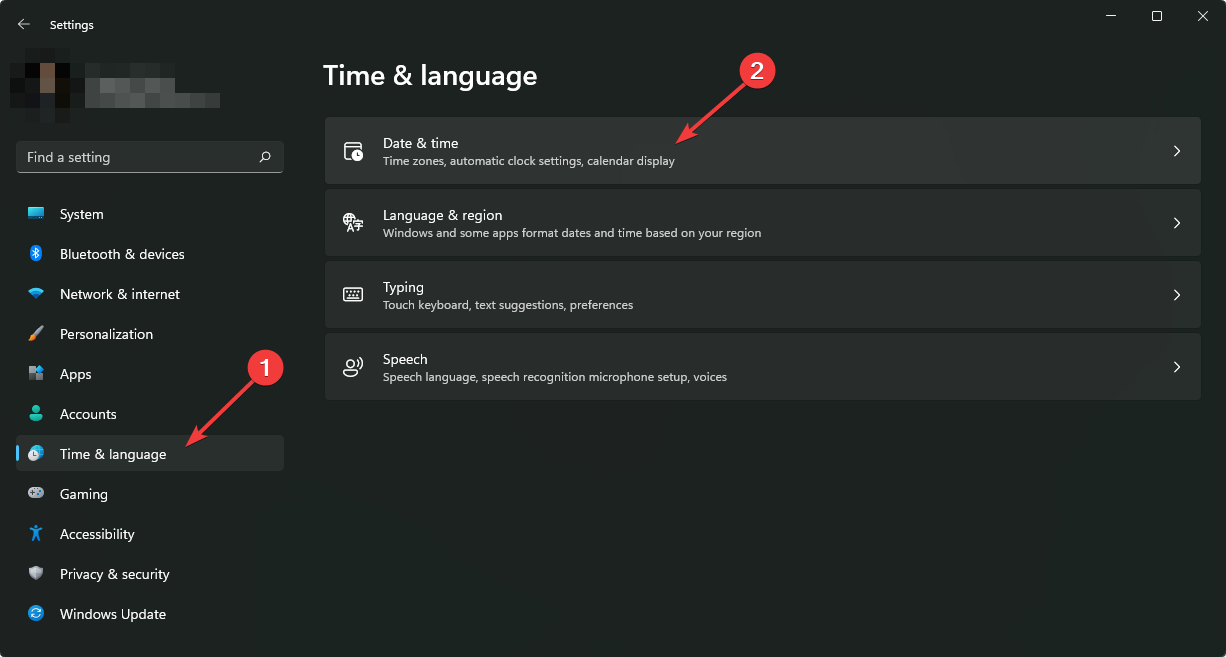This screenshot has width=1226, height=657.
Task: Click the System monitor icon in sidebar
Action: pyautogui.click(x=36, y=214)
